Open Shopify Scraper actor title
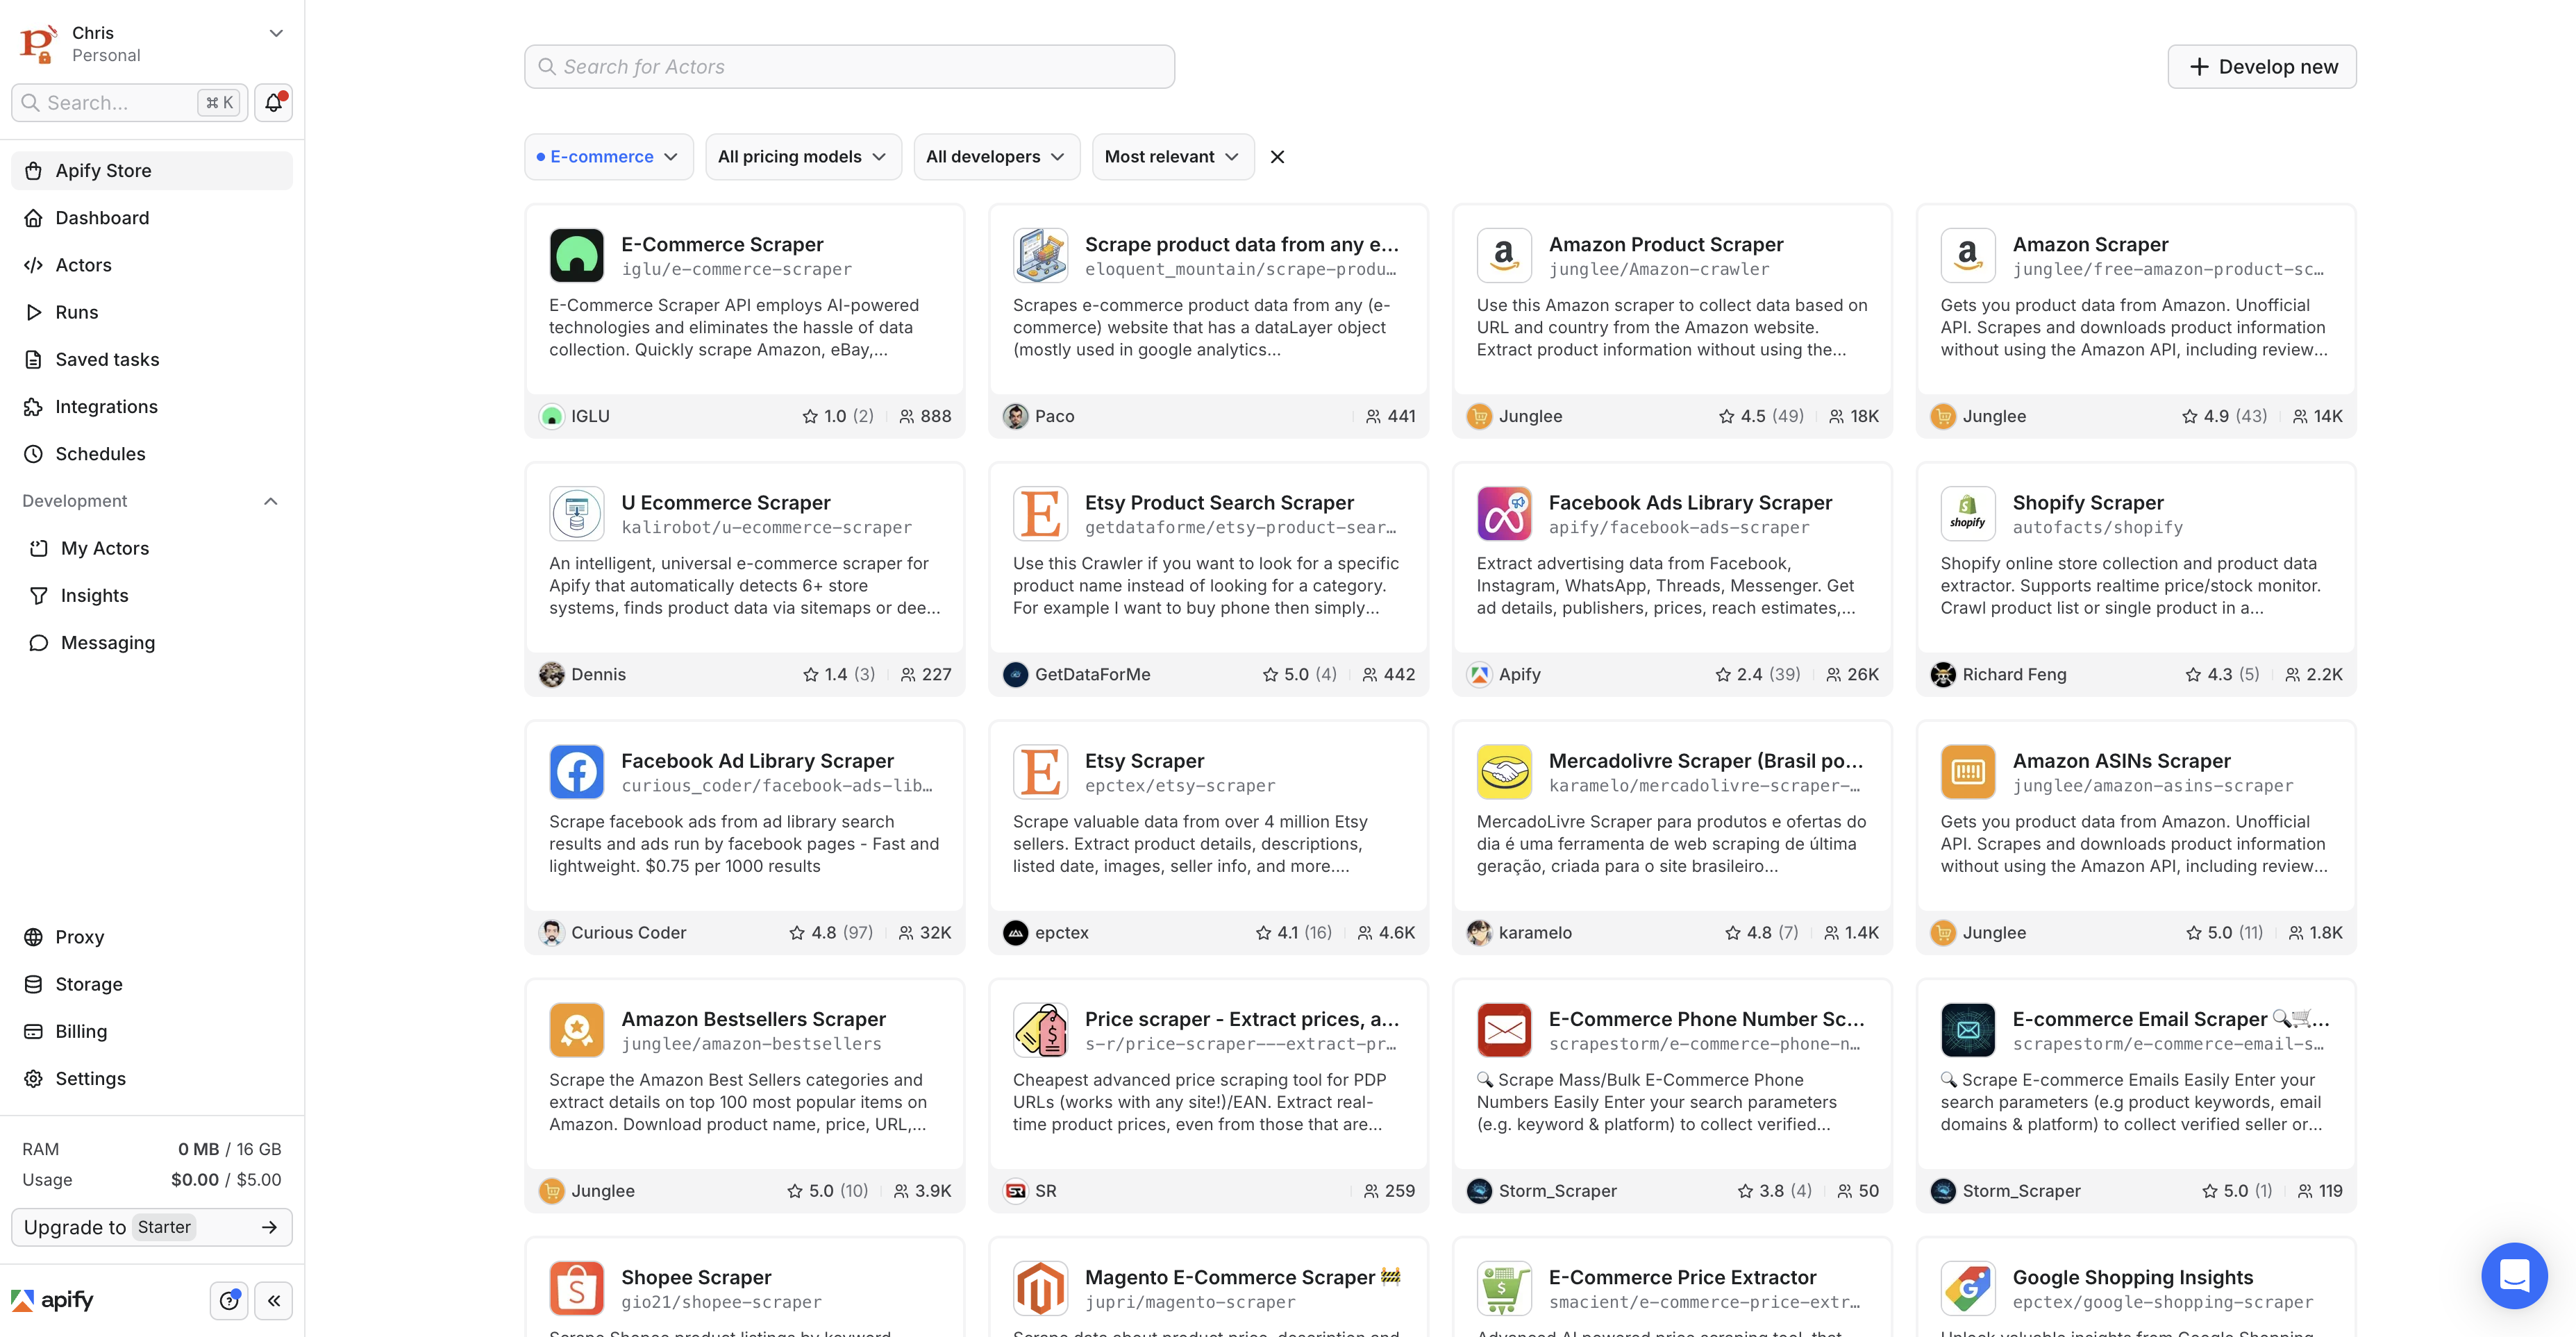 [2087, 502]
